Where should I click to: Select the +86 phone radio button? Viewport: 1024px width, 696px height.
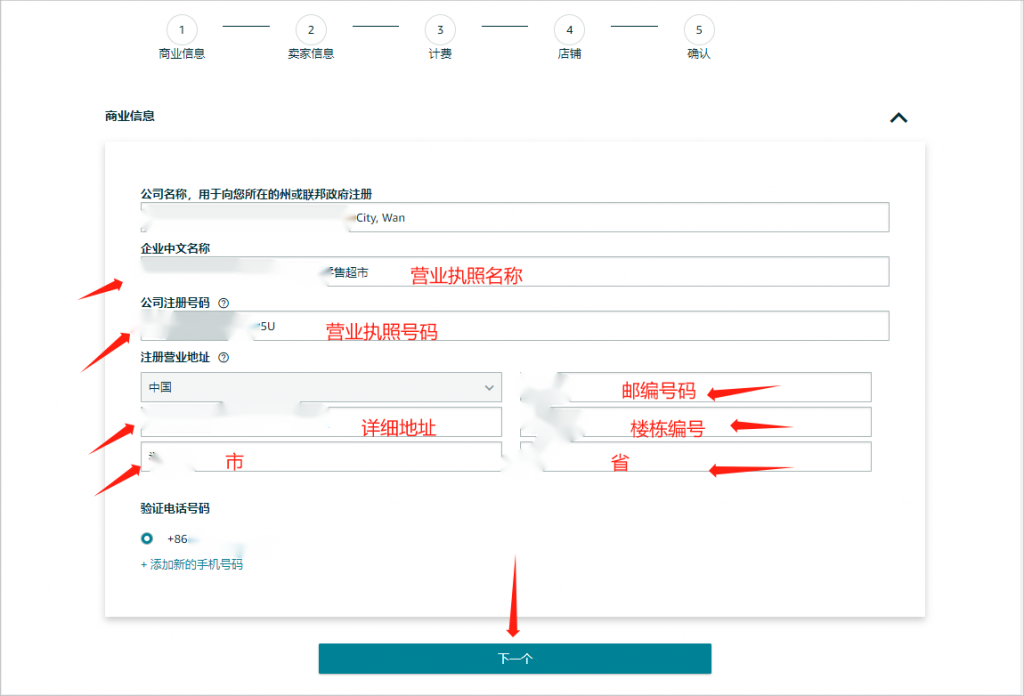click(147, 538)
